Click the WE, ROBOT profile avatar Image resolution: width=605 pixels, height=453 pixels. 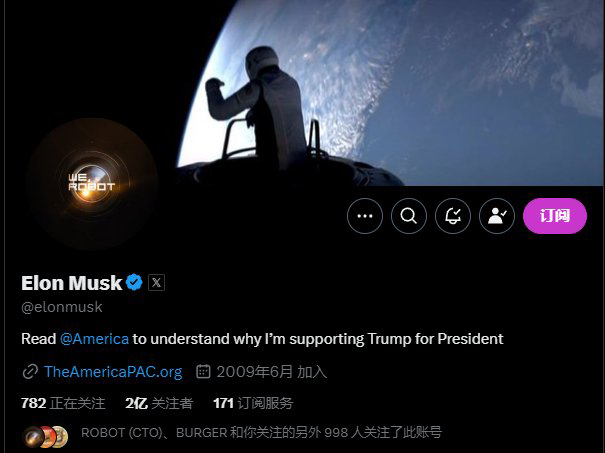pos(91,184)
